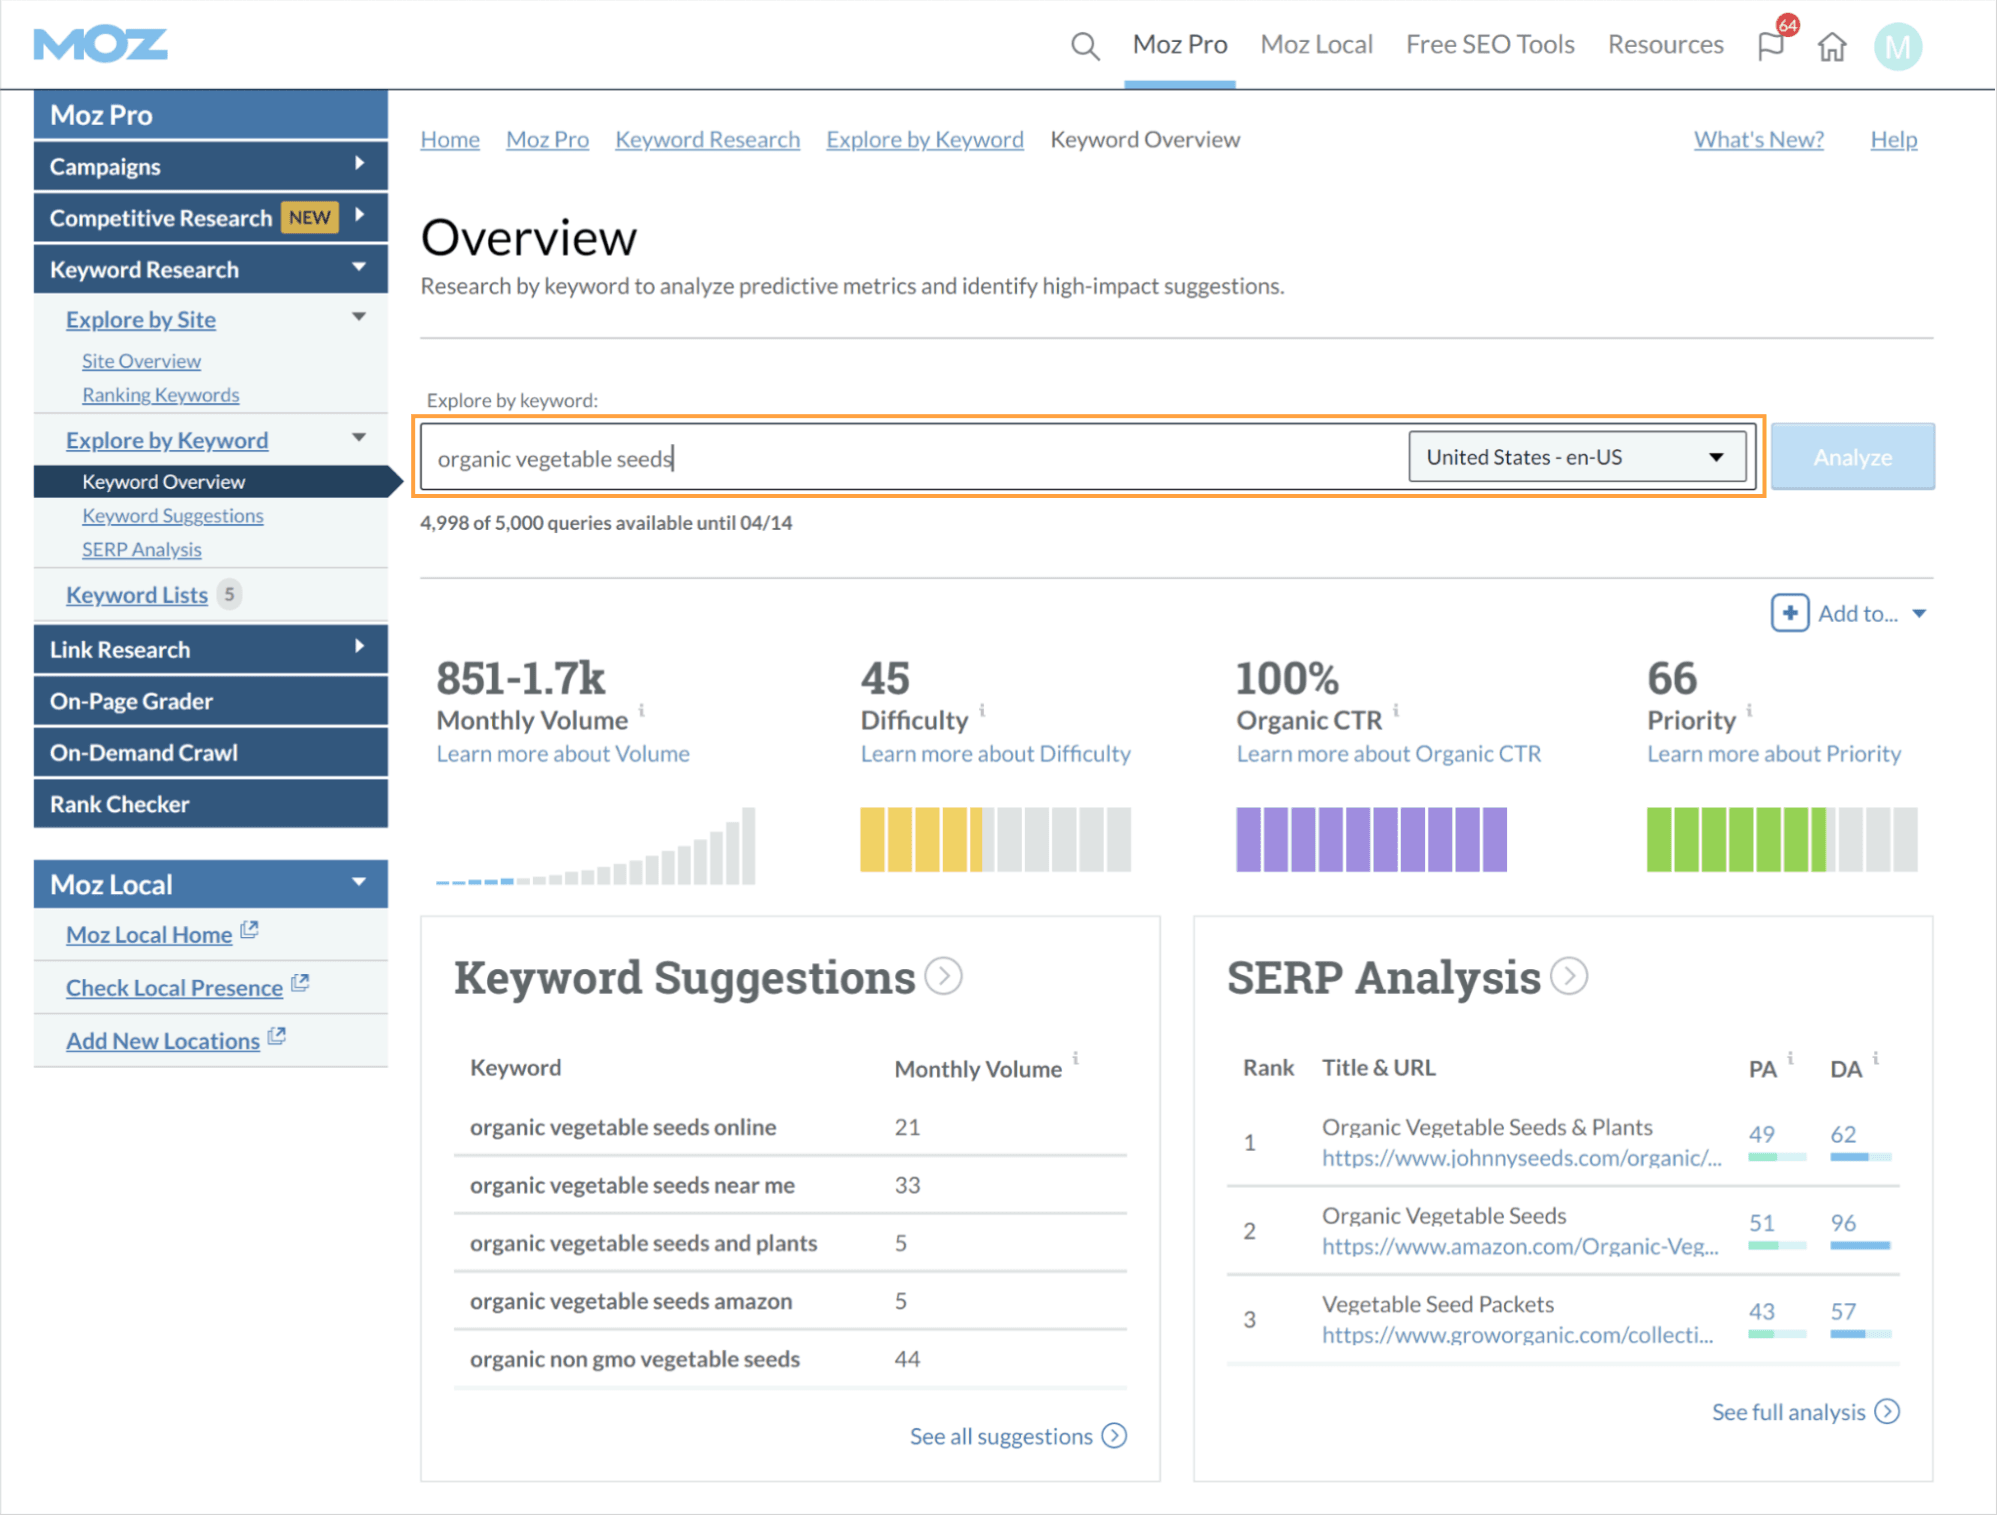Click the organic vegetable seeds keyword field
Viewport: 1999px width, 1517px height.
[910, 458]
